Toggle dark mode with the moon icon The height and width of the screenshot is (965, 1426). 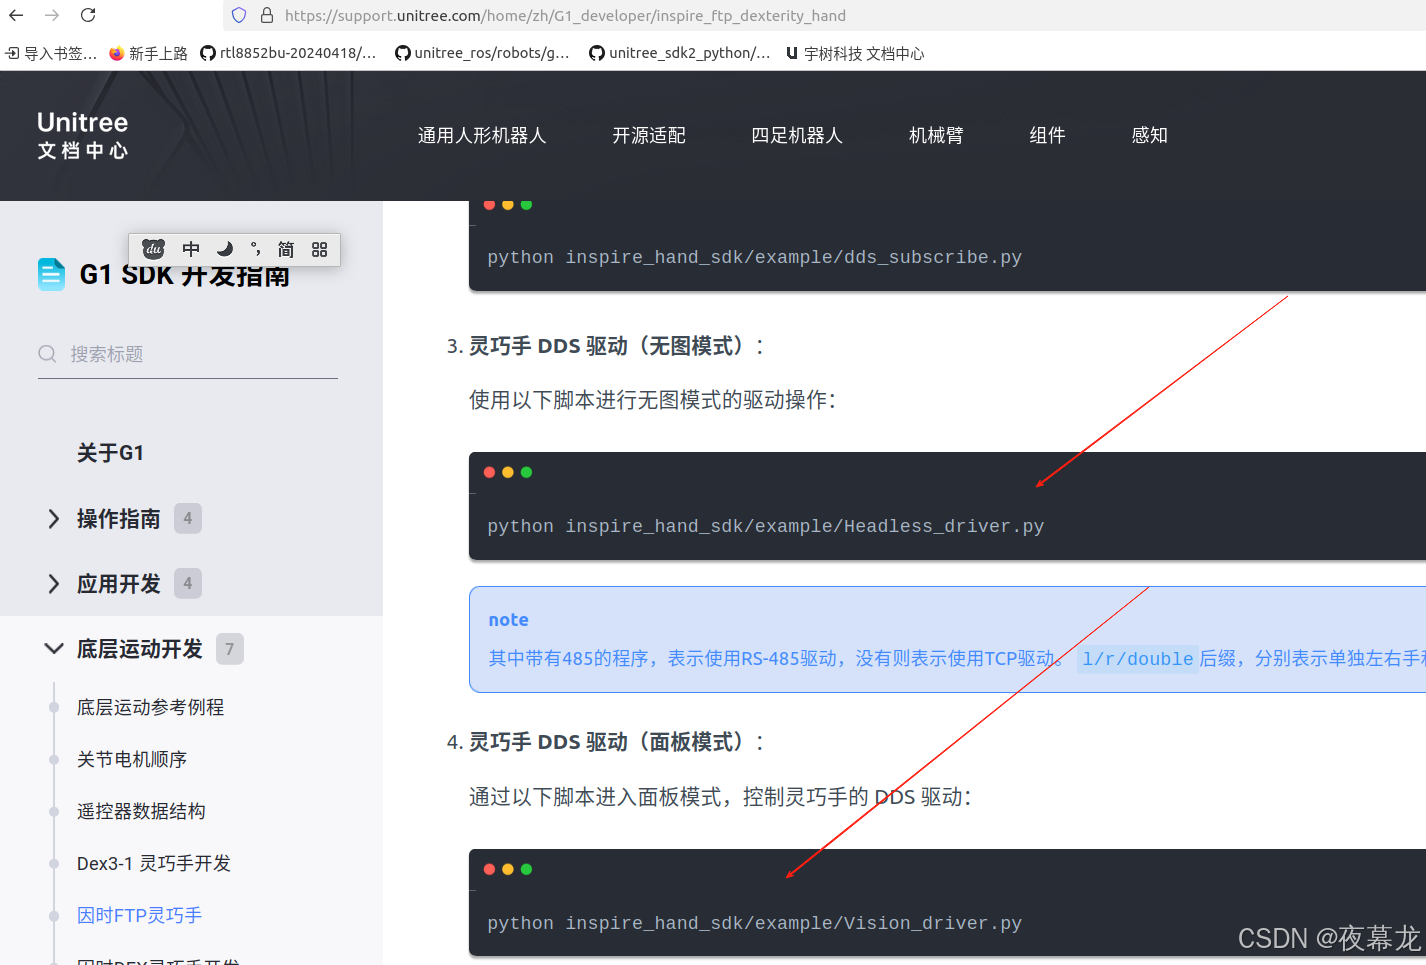pyautogui.click(x=223, y=249)
